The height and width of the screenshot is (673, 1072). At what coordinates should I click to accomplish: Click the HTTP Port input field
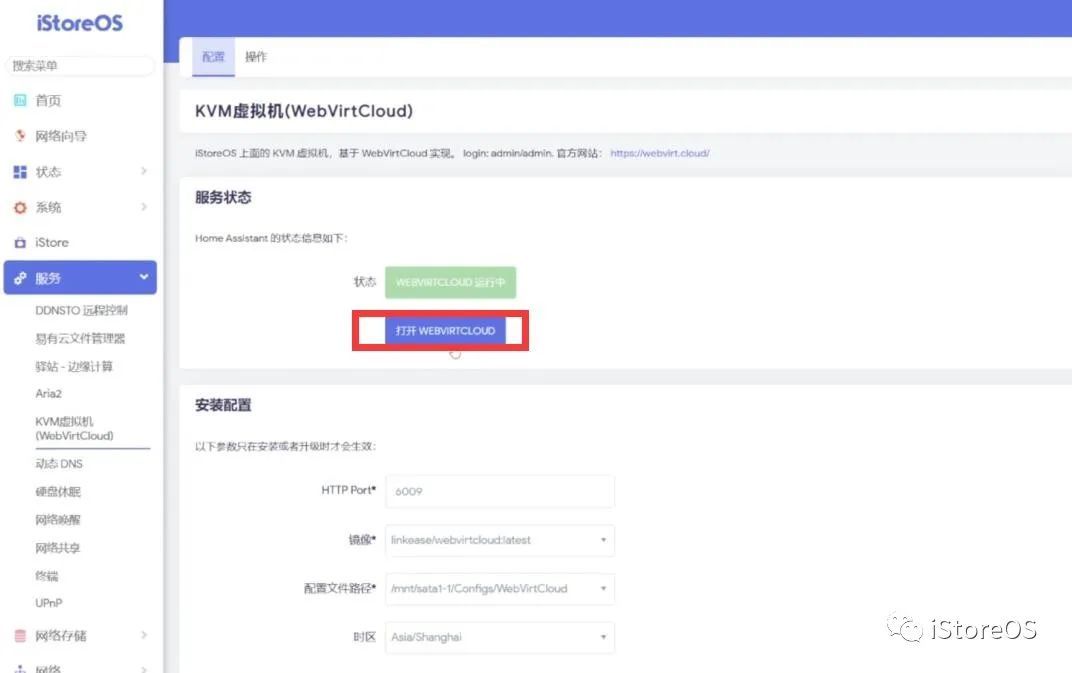click(500, 491)
